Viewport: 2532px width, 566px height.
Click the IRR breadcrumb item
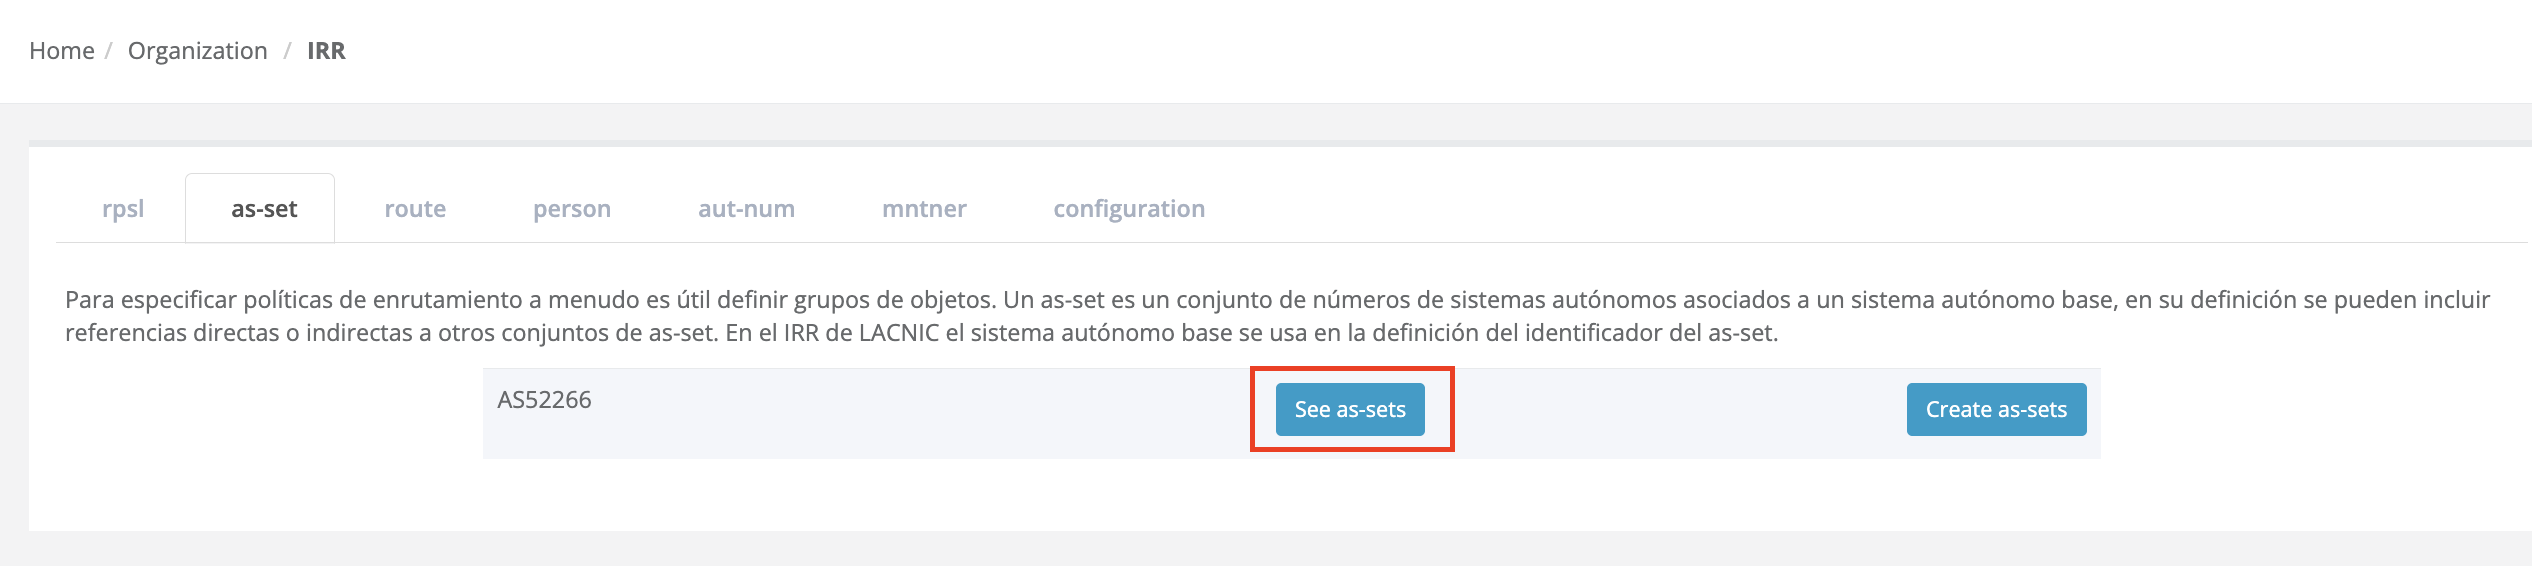326,51
